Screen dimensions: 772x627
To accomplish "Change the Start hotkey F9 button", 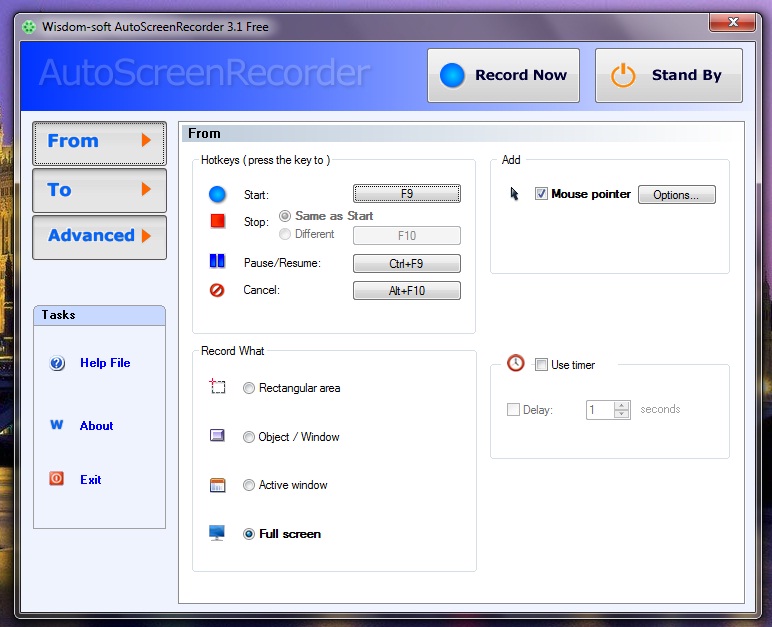I will coord(407,194).
